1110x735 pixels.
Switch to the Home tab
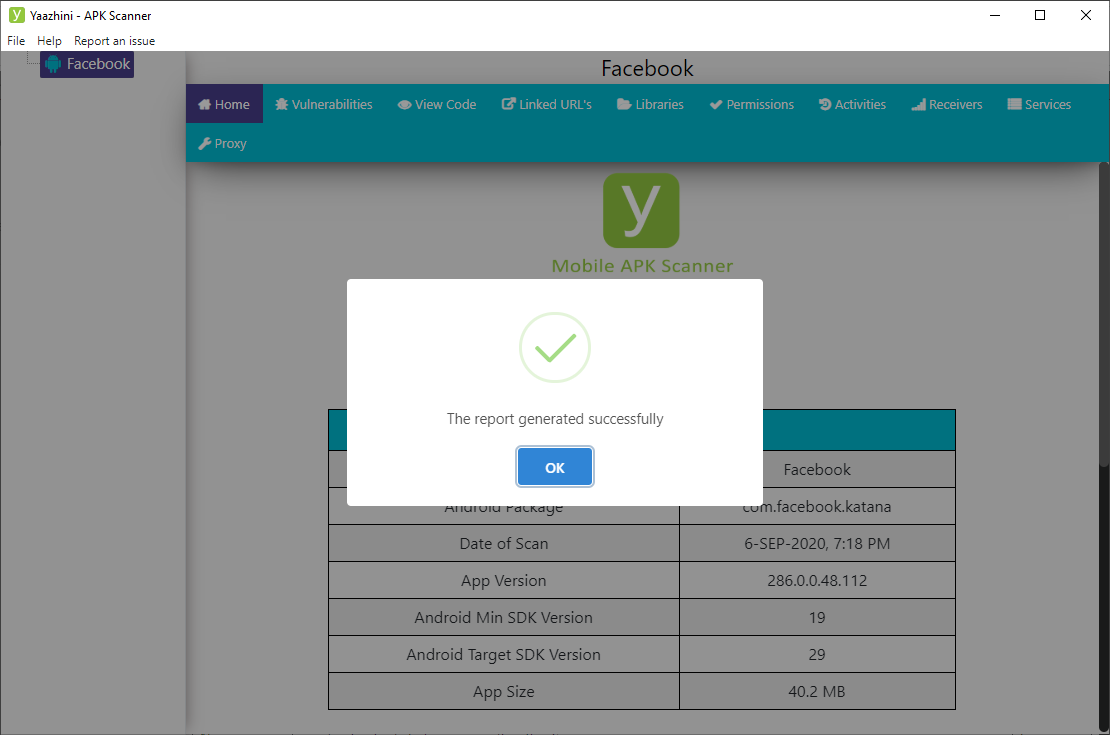click(x=224, y=104)
